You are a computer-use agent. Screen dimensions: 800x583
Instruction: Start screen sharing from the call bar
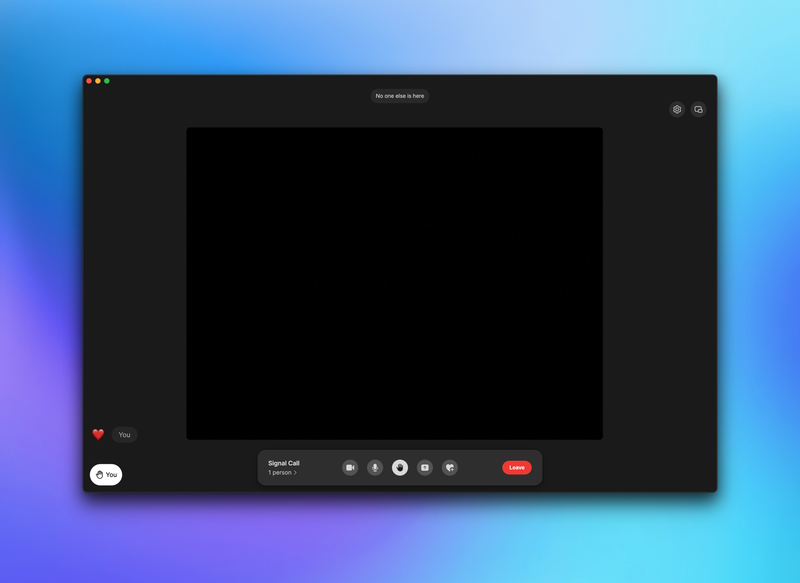click(425, 467)
